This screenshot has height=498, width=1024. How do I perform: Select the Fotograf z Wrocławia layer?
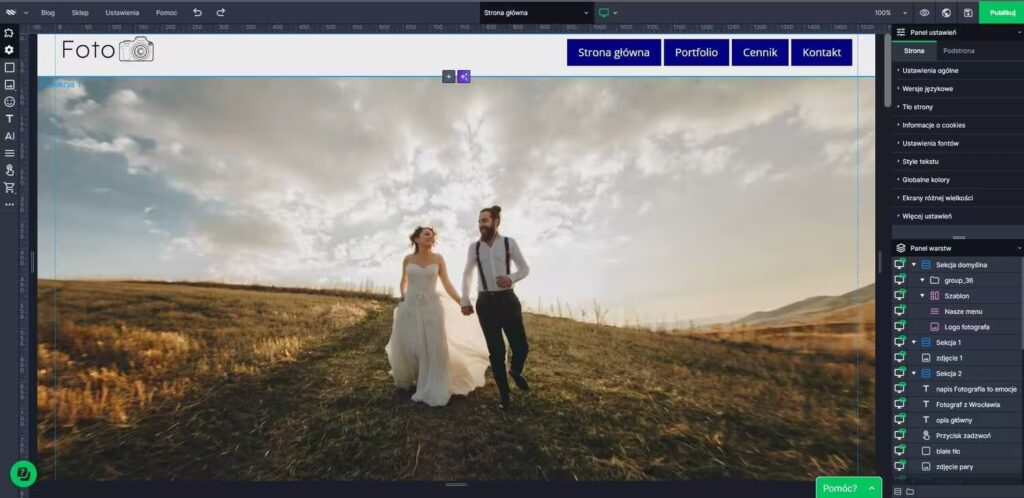(967, 405)
